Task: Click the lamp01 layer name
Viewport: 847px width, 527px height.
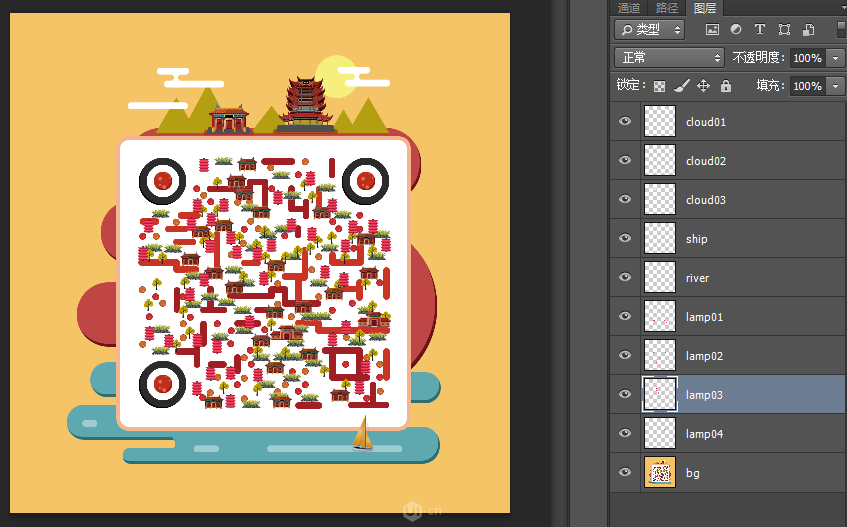Action: pos(704,317)
